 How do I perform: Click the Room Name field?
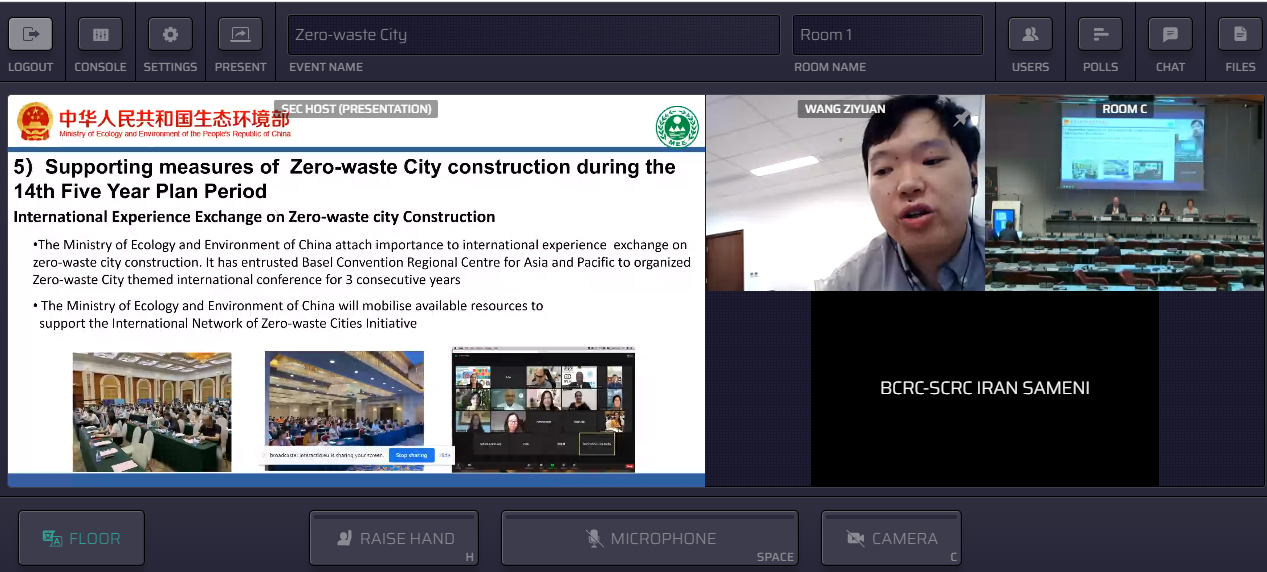887,35
